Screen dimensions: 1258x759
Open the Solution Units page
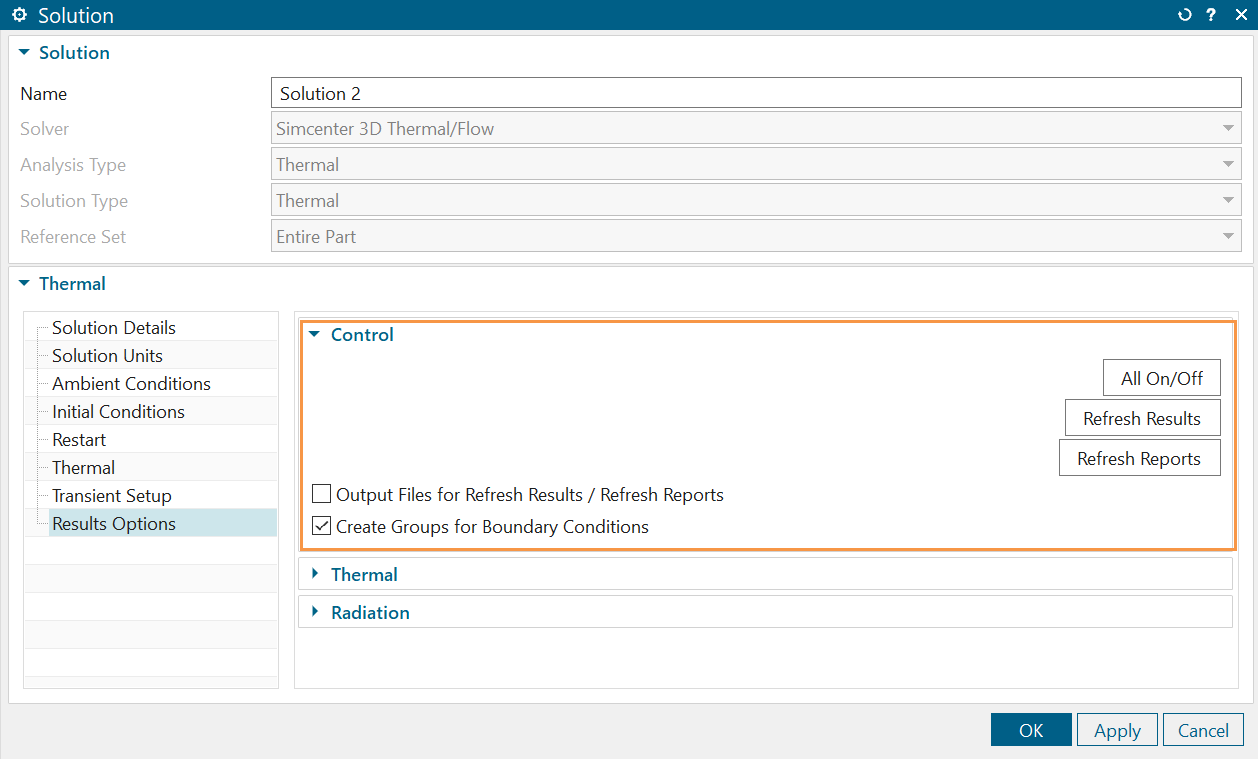point(107,356)
